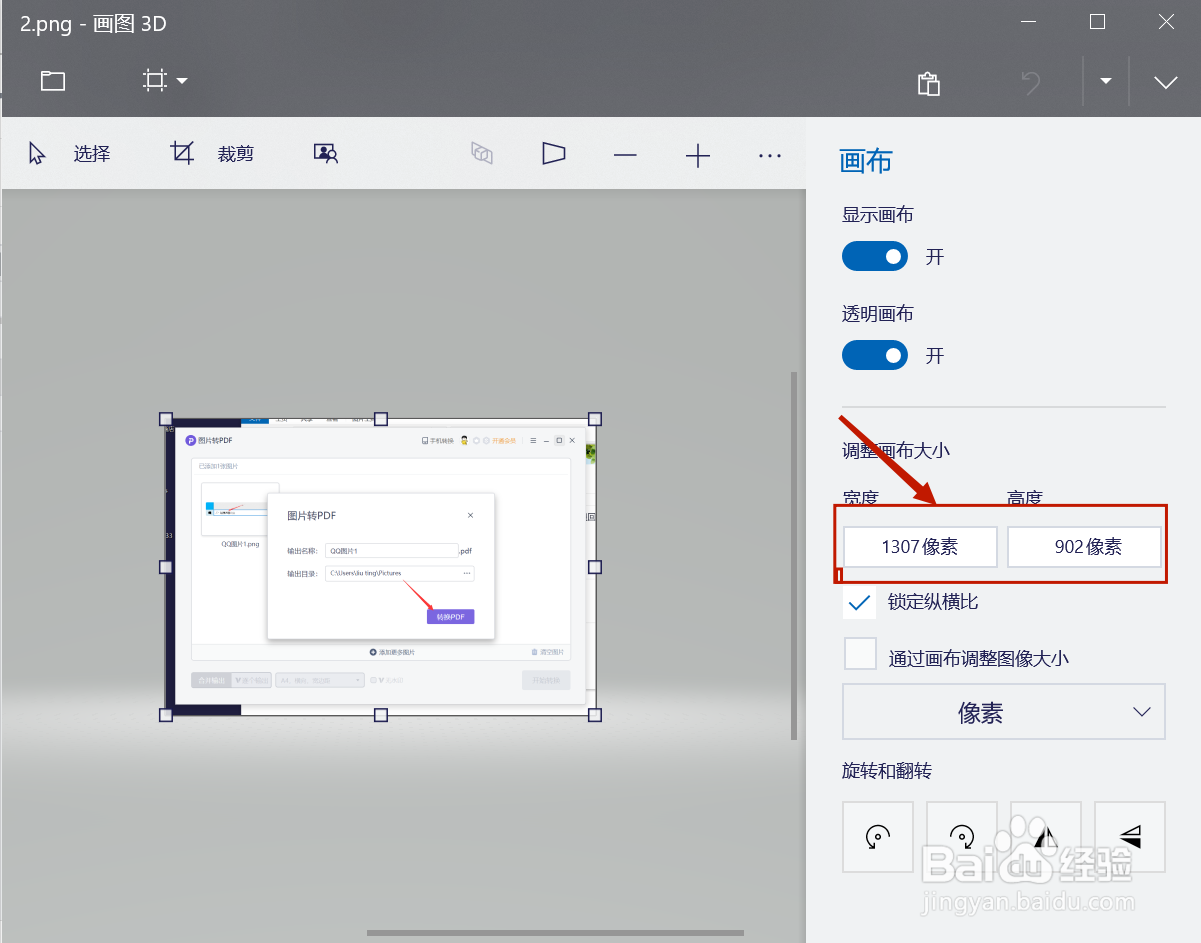The height and width of the screenshot is (943, 1201).
Task: Click the horizontal scrollbar at the bottom
Action: 555,933
